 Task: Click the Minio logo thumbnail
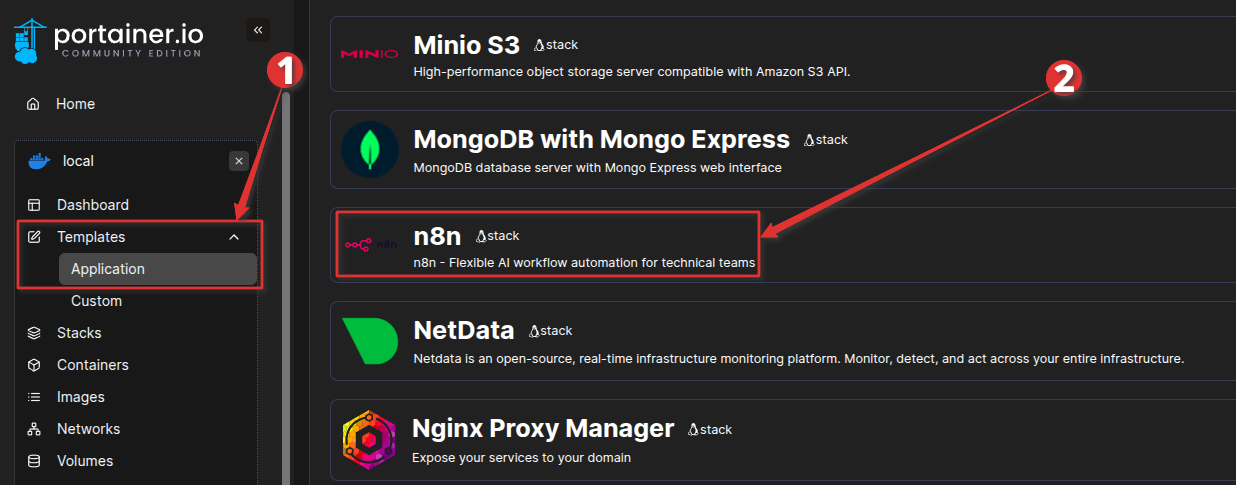pos(369,54)
